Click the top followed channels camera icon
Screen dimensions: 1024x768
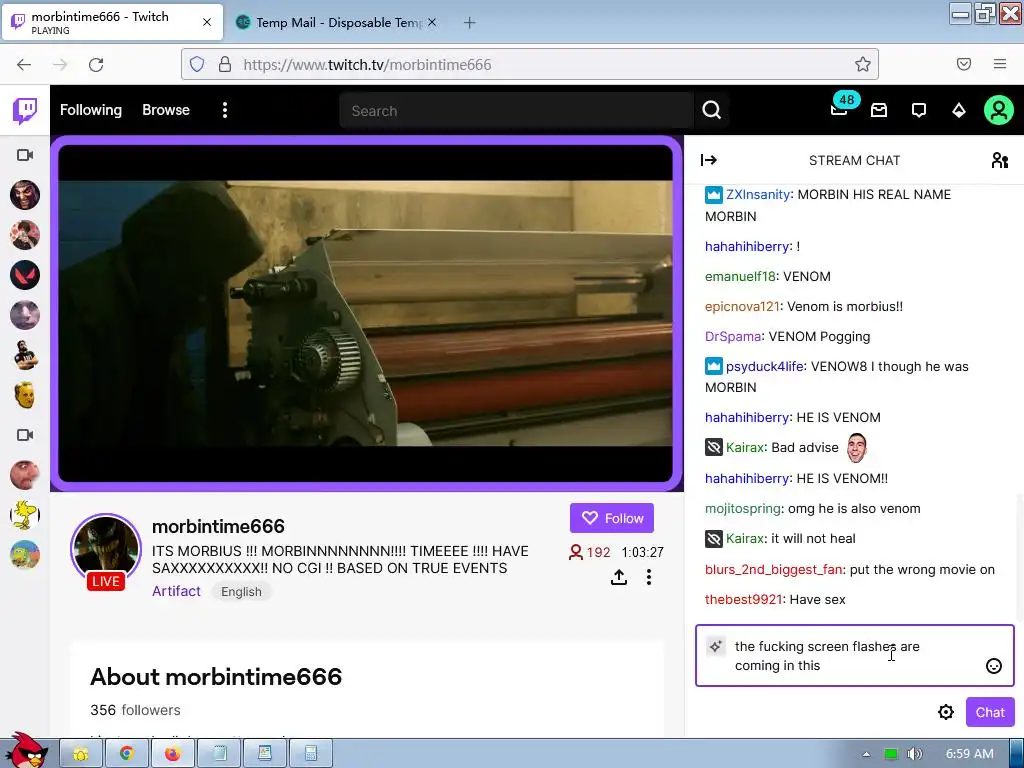25,155
